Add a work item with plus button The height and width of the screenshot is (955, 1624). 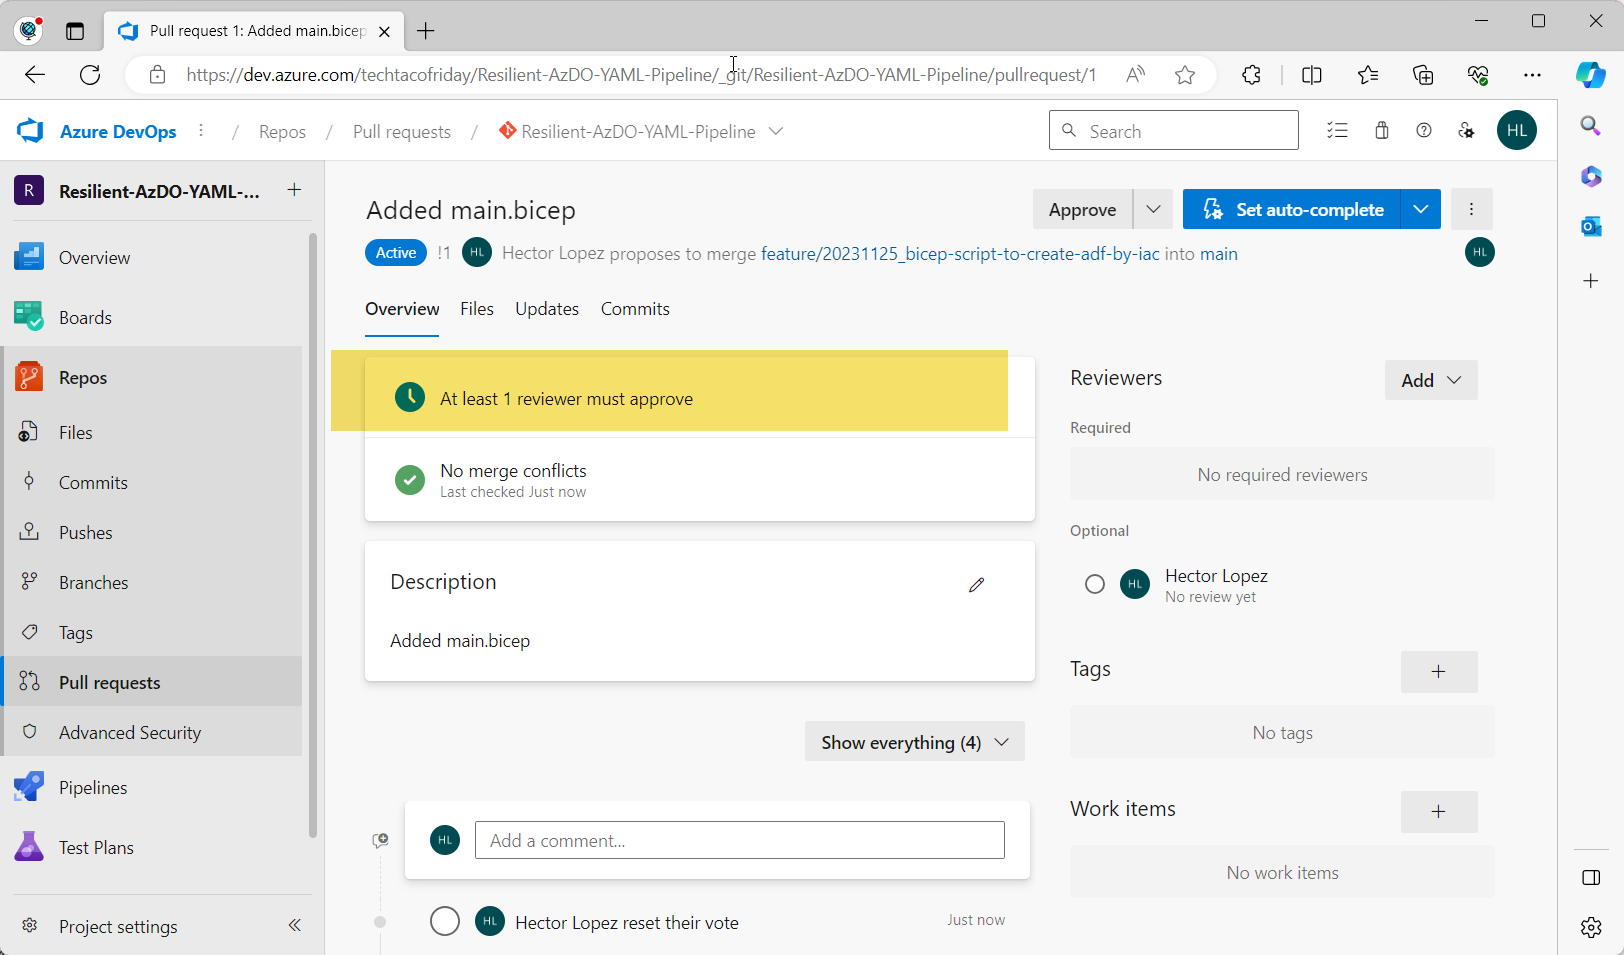1439,812
